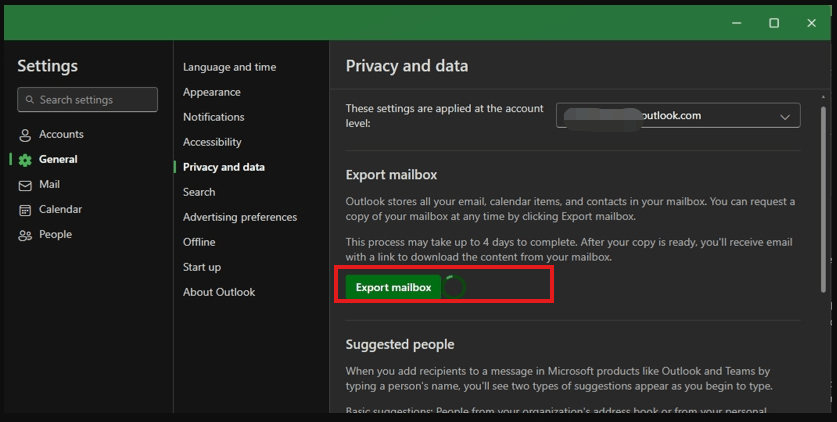This screenshot has width=837, height=422.
Task: Click the dropdown chevron next to outlook.com
Action: pyautogui.click(x=785, y=117)
